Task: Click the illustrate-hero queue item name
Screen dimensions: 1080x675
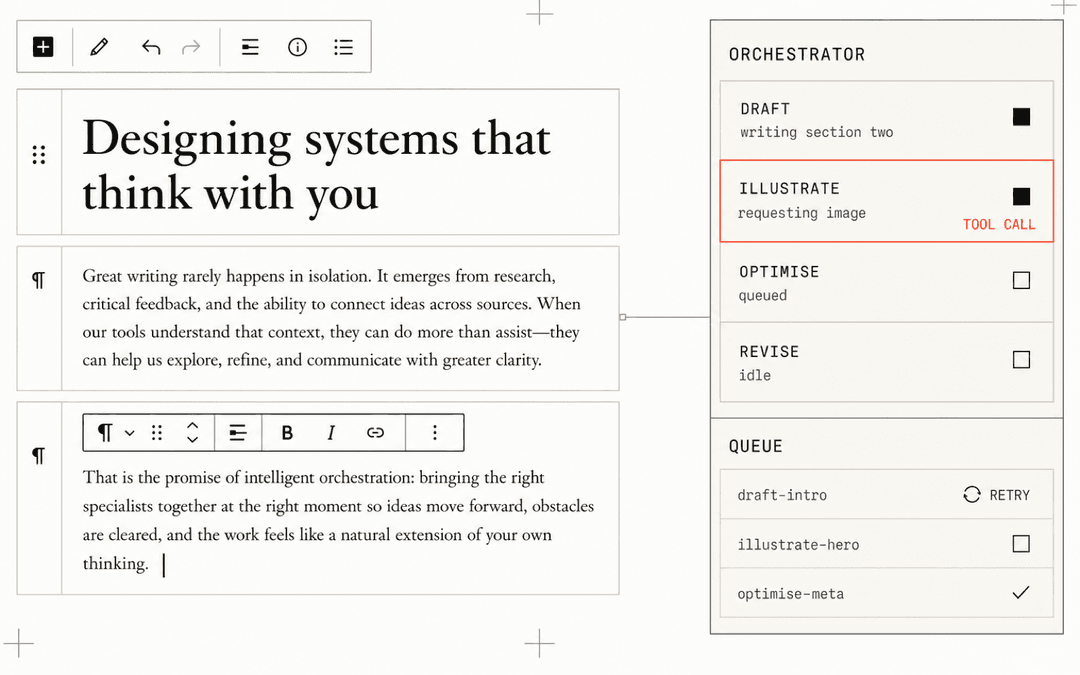Action: pos(798,545)
